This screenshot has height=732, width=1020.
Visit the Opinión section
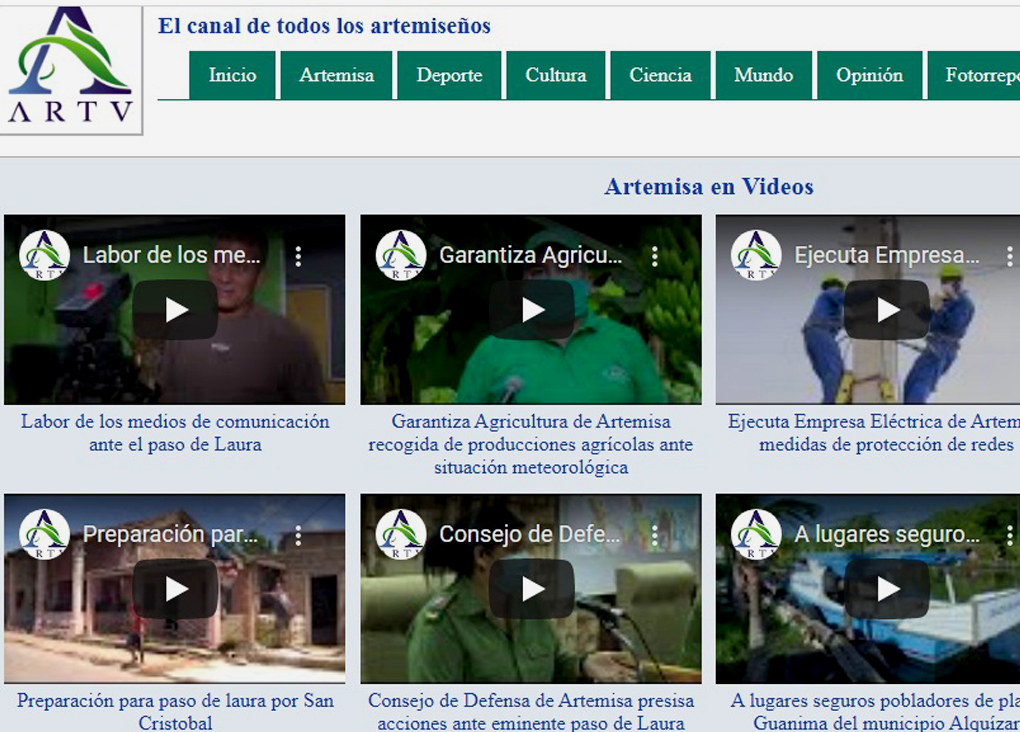click(x=869, y=74)
